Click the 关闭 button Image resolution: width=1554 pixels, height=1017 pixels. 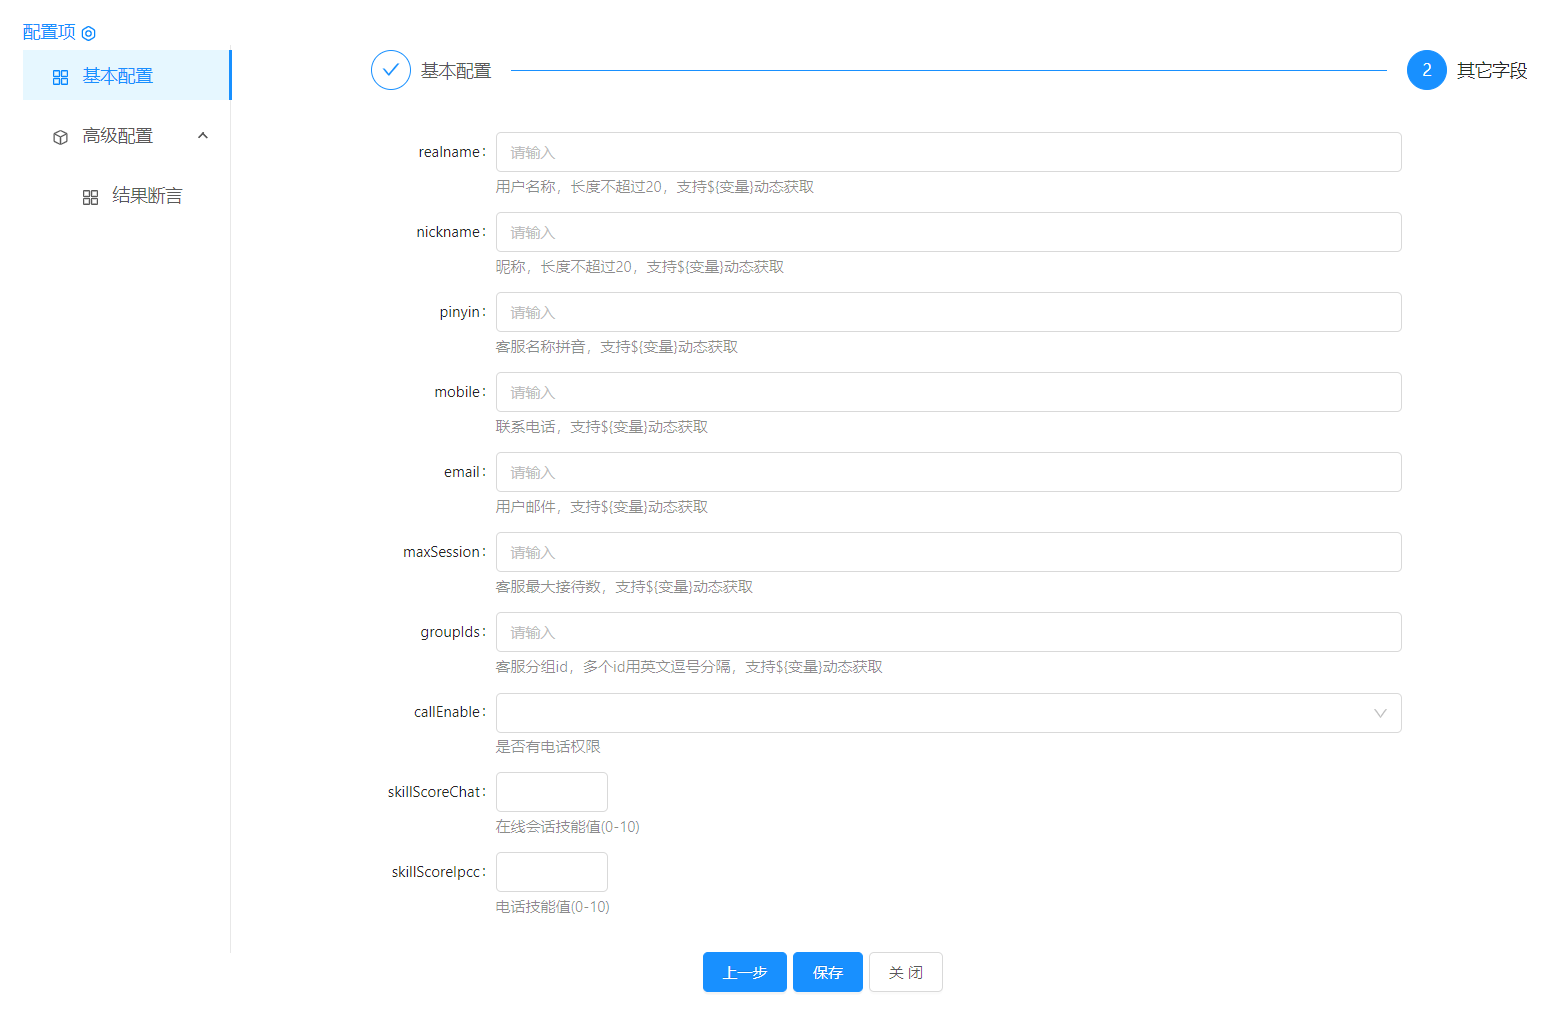coord(905,972)
